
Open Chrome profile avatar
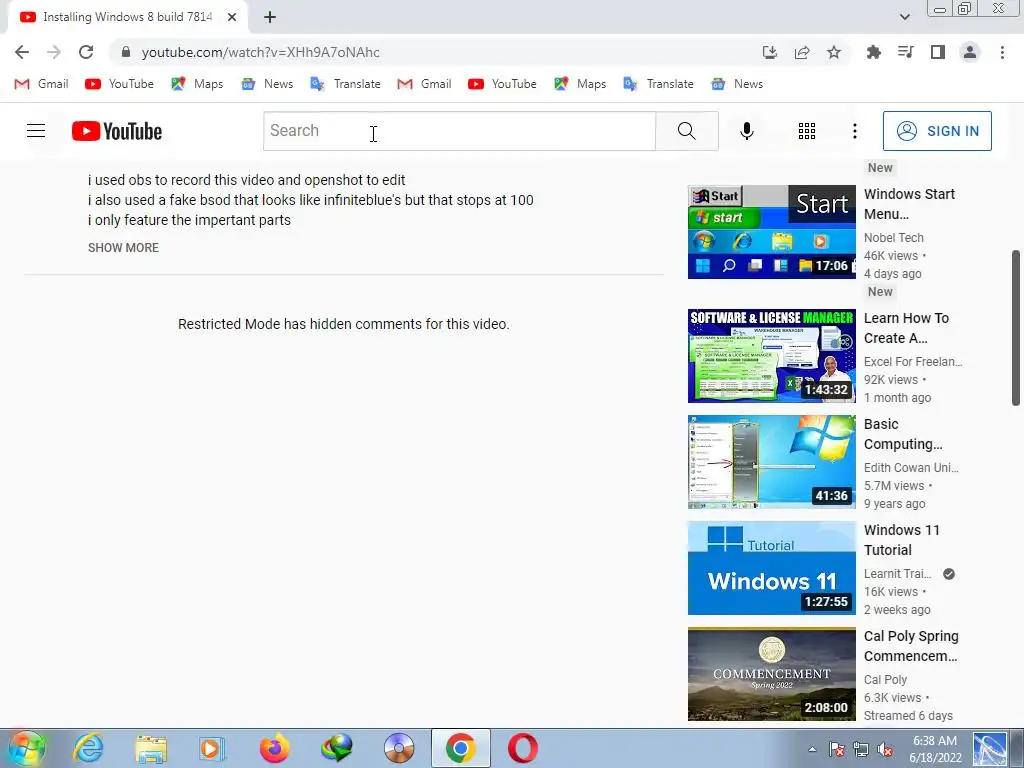click(970, 52)
